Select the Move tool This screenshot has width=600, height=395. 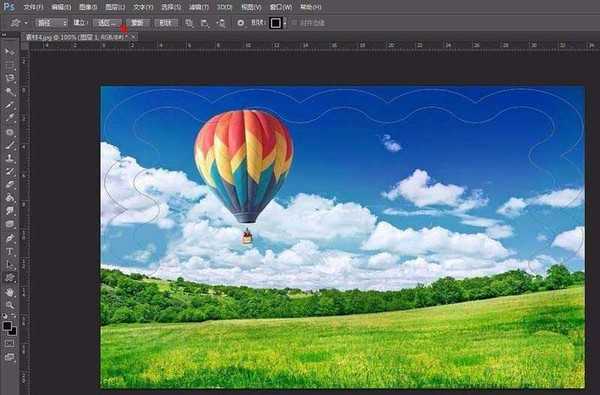(x=10, y=52)
